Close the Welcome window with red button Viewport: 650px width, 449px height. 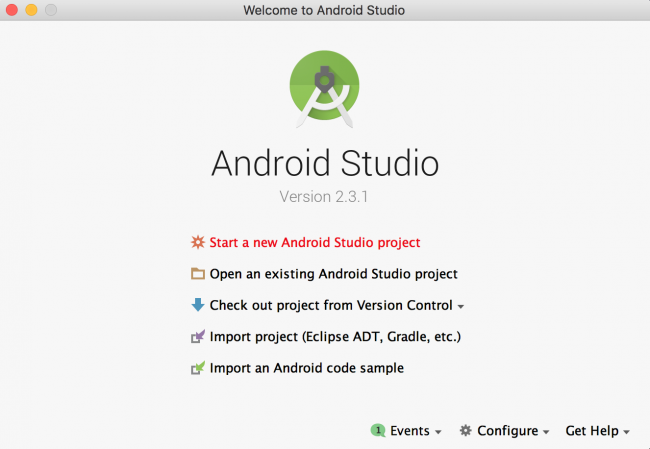click(12, 10)
